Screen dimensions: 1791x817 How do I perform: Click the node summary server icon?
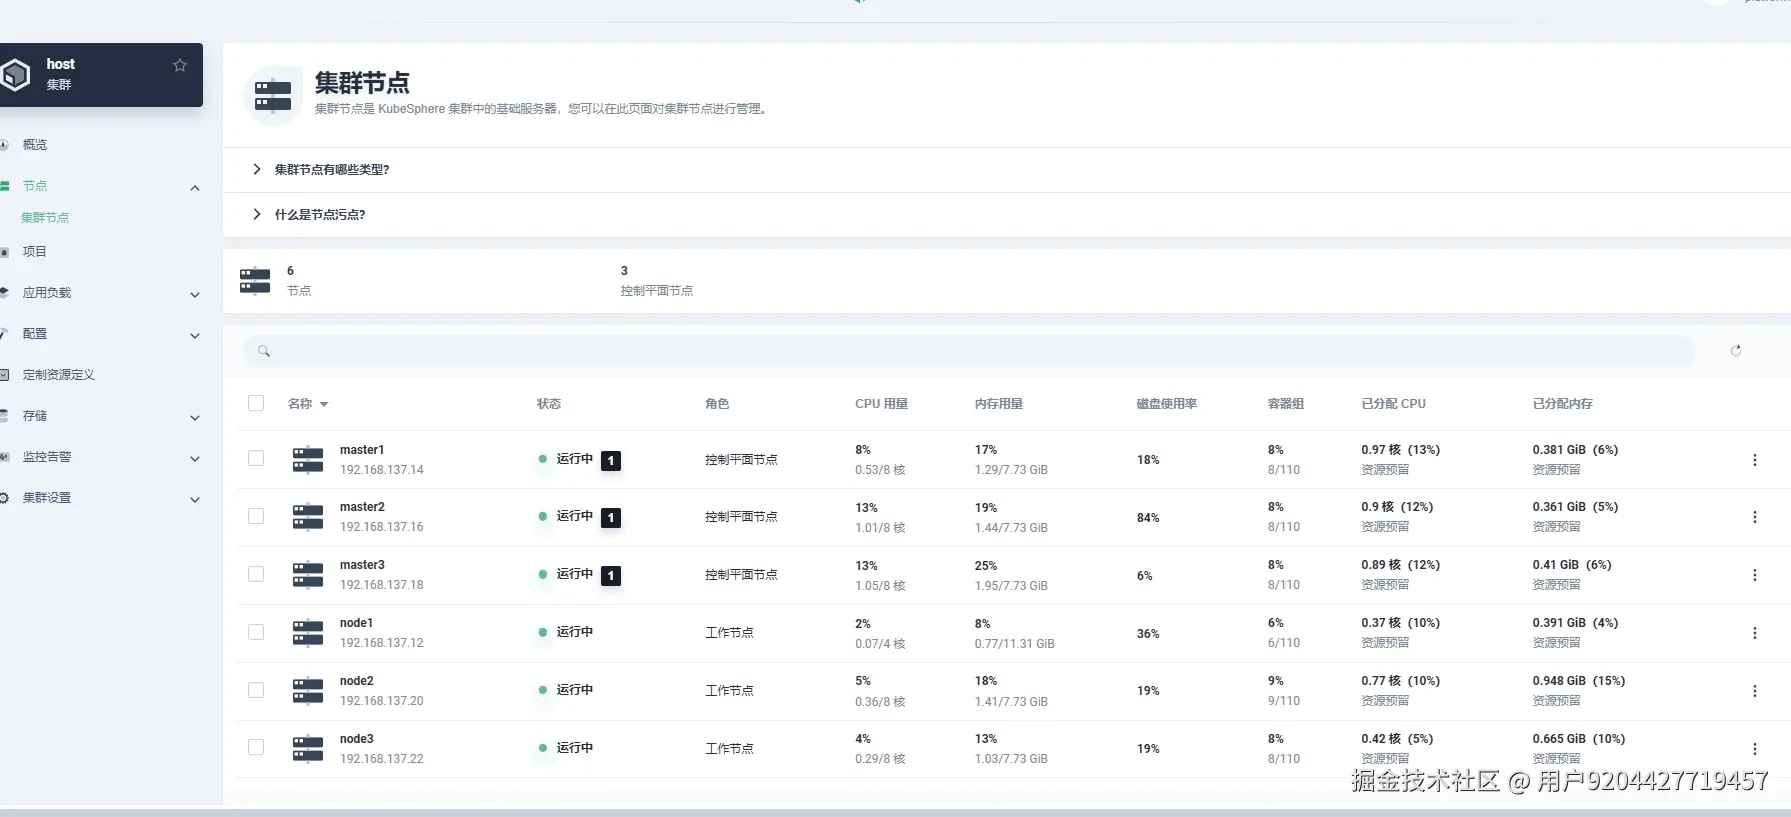pos(255,281)
